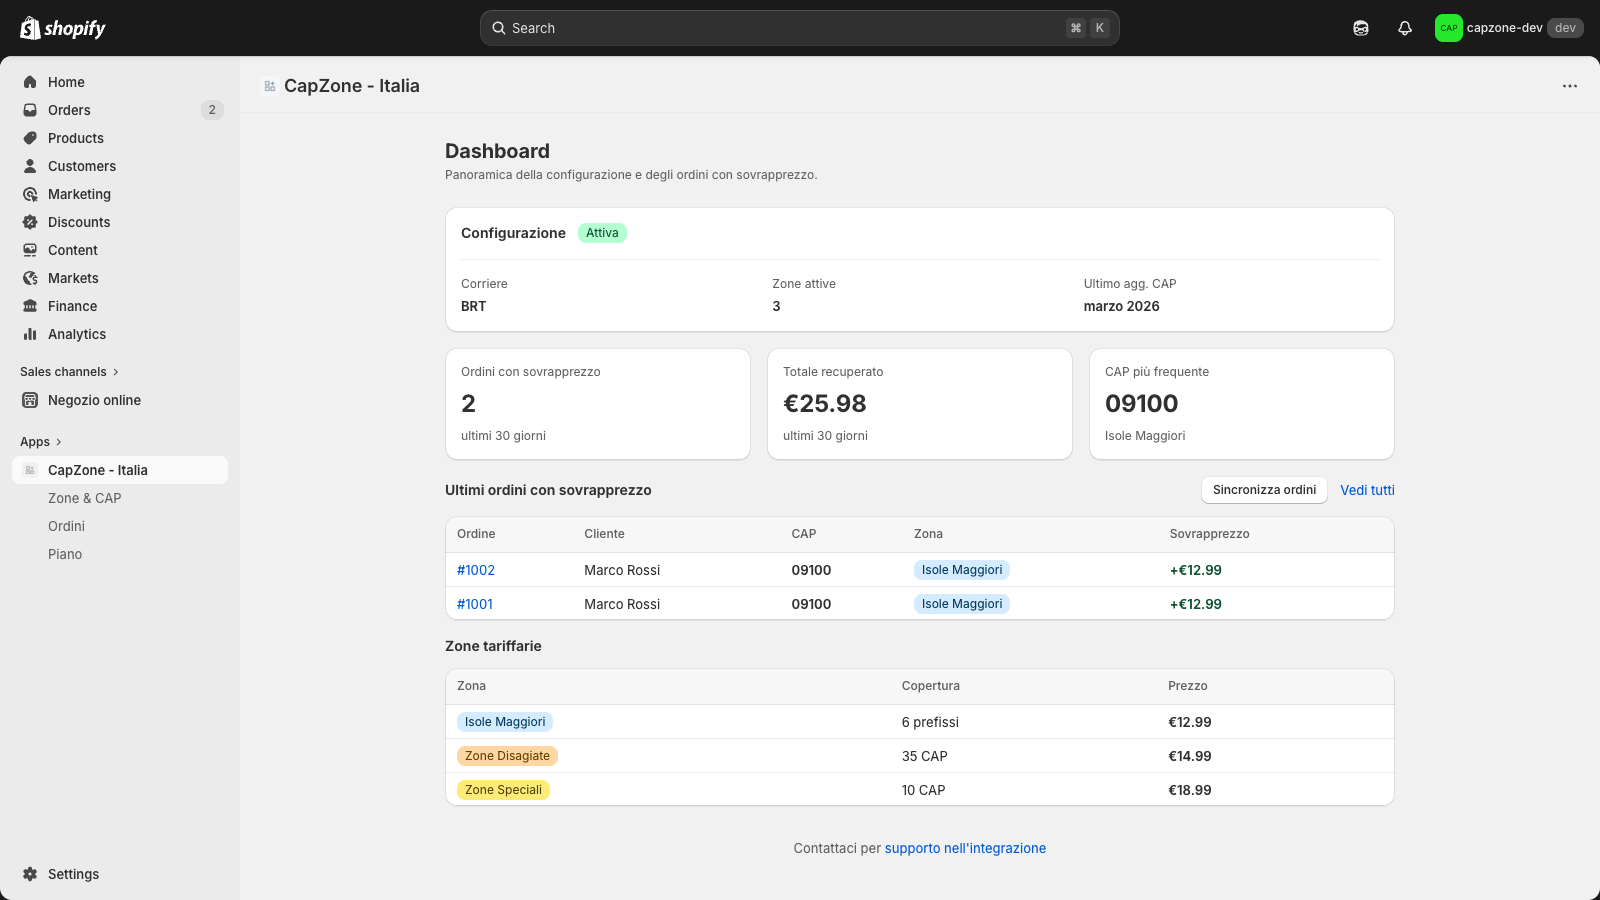1600x900 pixels.
Task: Click the Isole Maggiori badge in order #1001
Action: click(x=962, y=604)
